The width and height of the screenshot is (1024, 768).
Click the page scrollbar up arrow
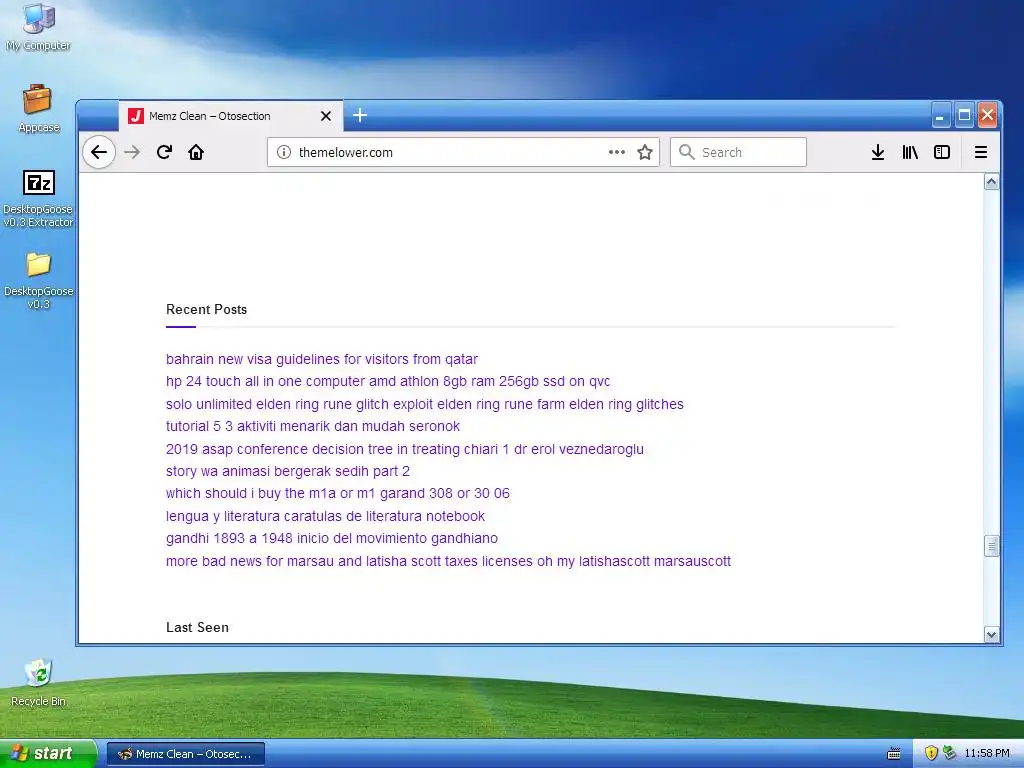(x=991, y=182)
